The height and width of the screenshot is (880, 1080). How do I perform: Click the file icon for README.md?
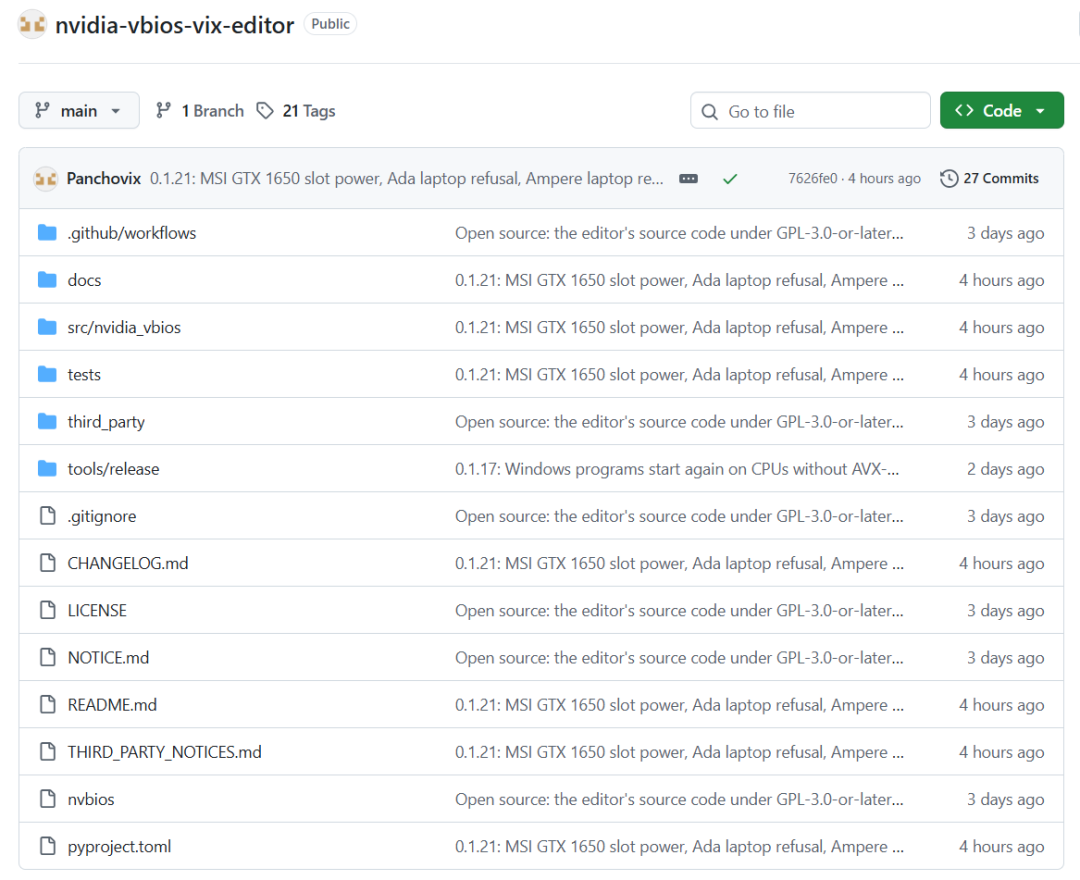(48, 704)
